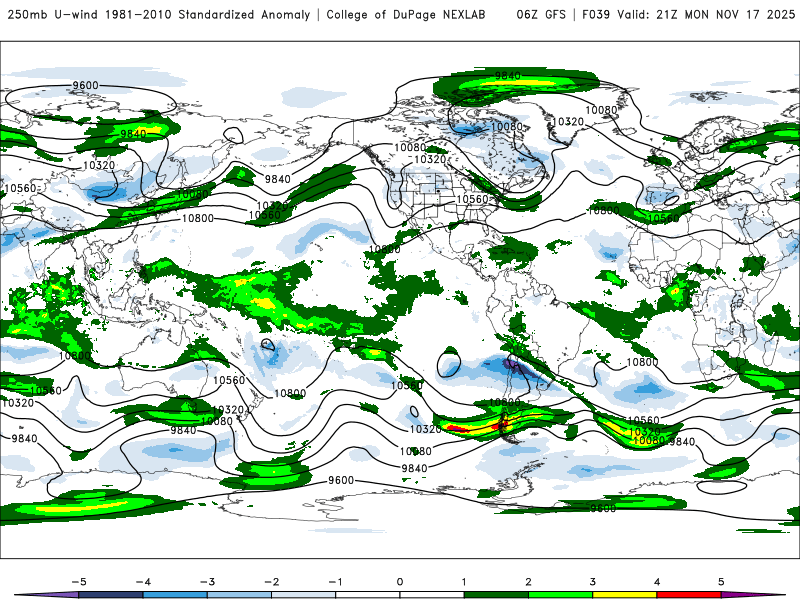800x600 pixels.
Task: Click the "−3" colorbar tick label
Action: click(207, 582)
